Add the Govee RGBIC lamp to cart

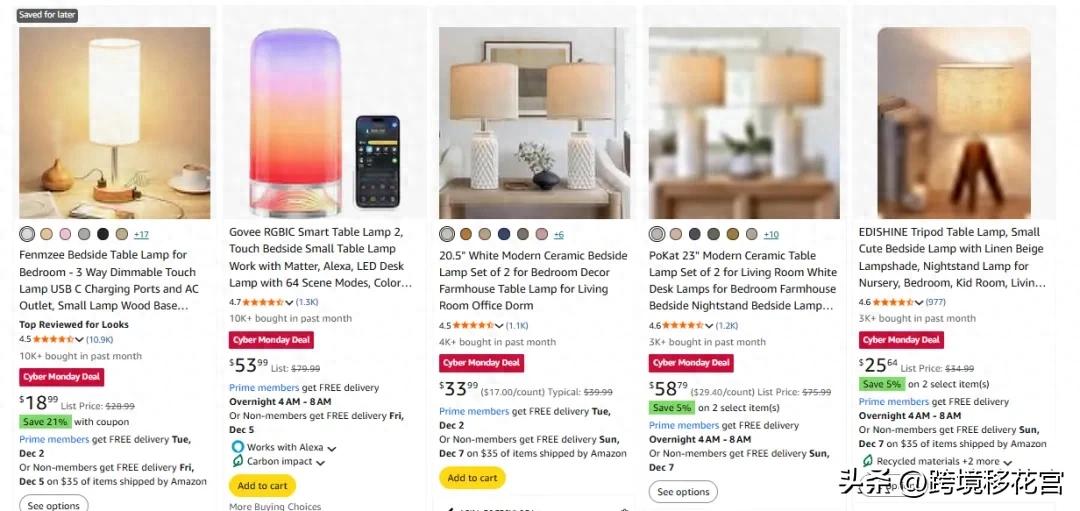(262, 486)
